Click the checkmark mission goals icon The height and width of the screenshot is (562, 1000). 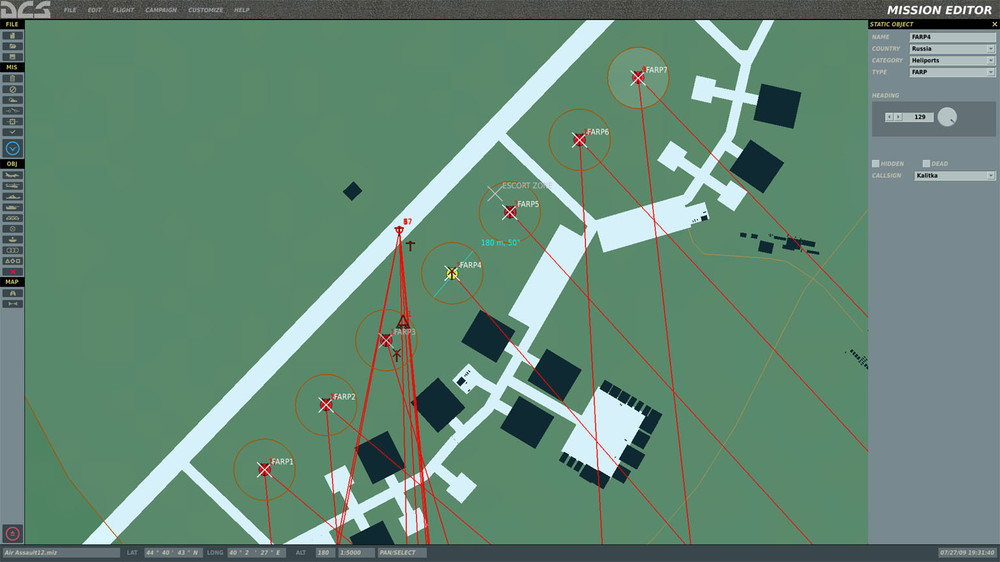12,132
